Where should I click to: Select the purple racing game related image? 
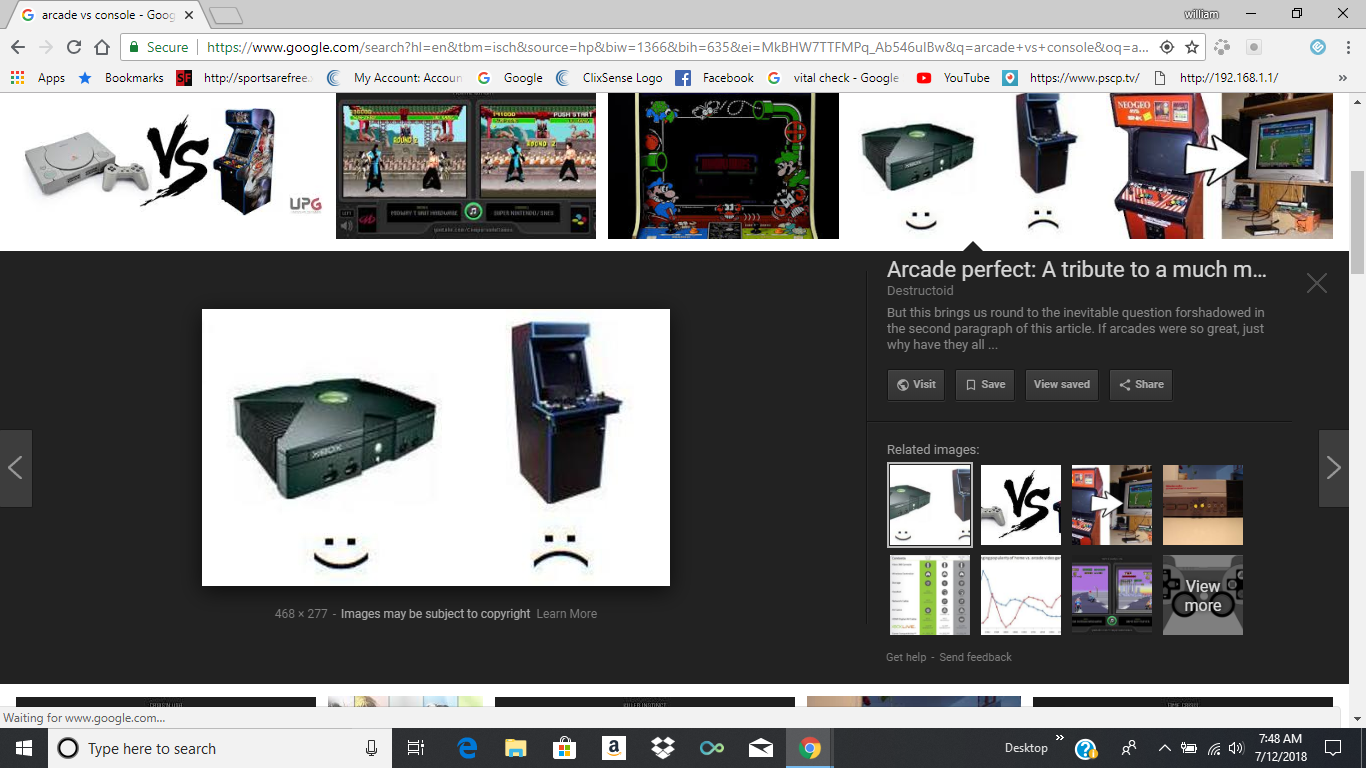(1112, 595)
